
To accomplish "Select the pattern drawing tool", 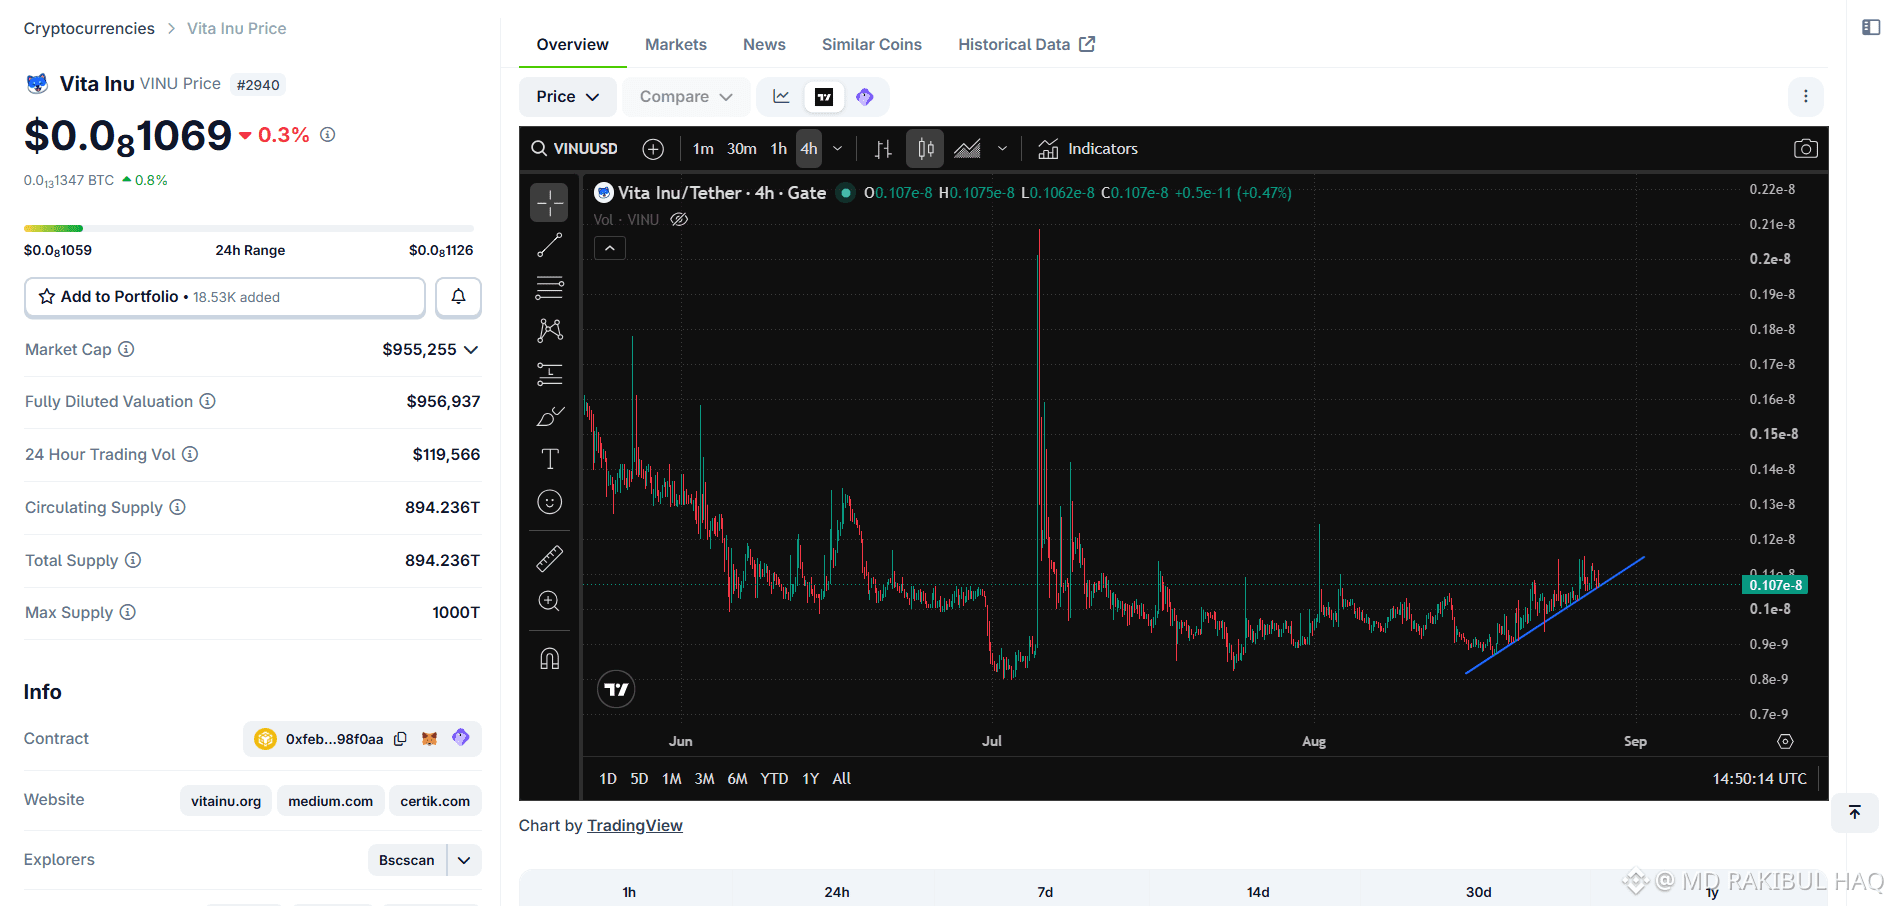I will click(550, 330).
